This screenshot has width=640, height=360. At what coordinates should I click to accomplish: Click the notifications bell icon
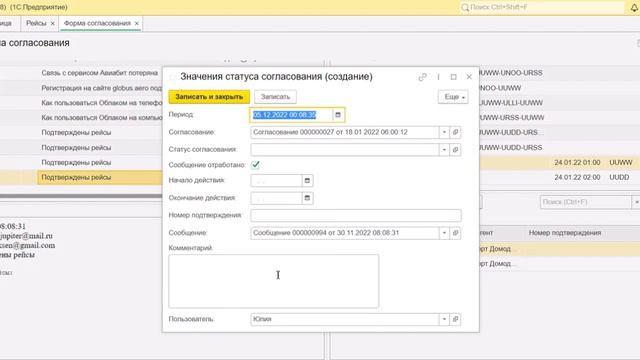(x=634, y=7)
